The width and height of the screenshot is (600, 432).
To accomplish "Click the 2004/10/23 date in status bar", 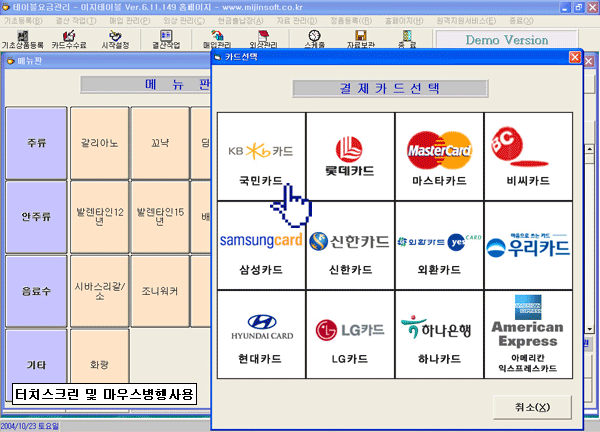I will (x=29, y=426).
